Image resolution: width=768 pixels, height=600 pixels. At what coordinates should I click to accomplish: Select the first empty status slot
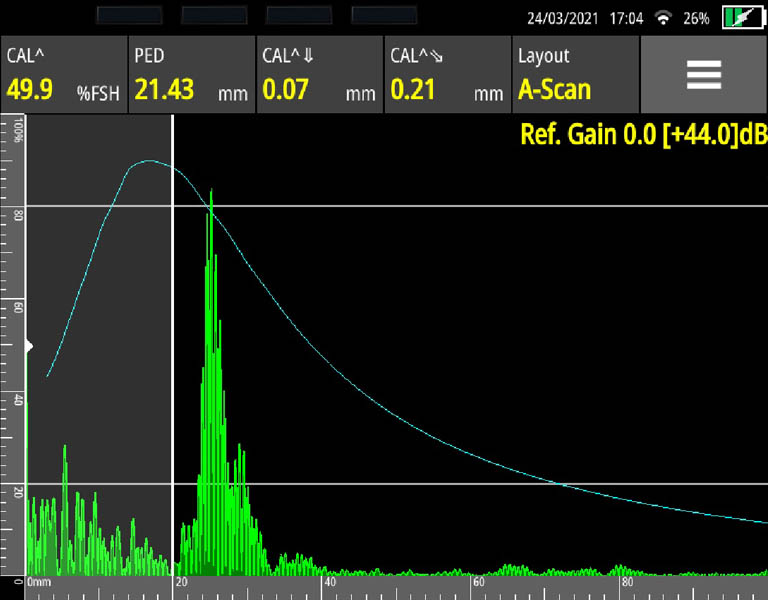(129, 17)
